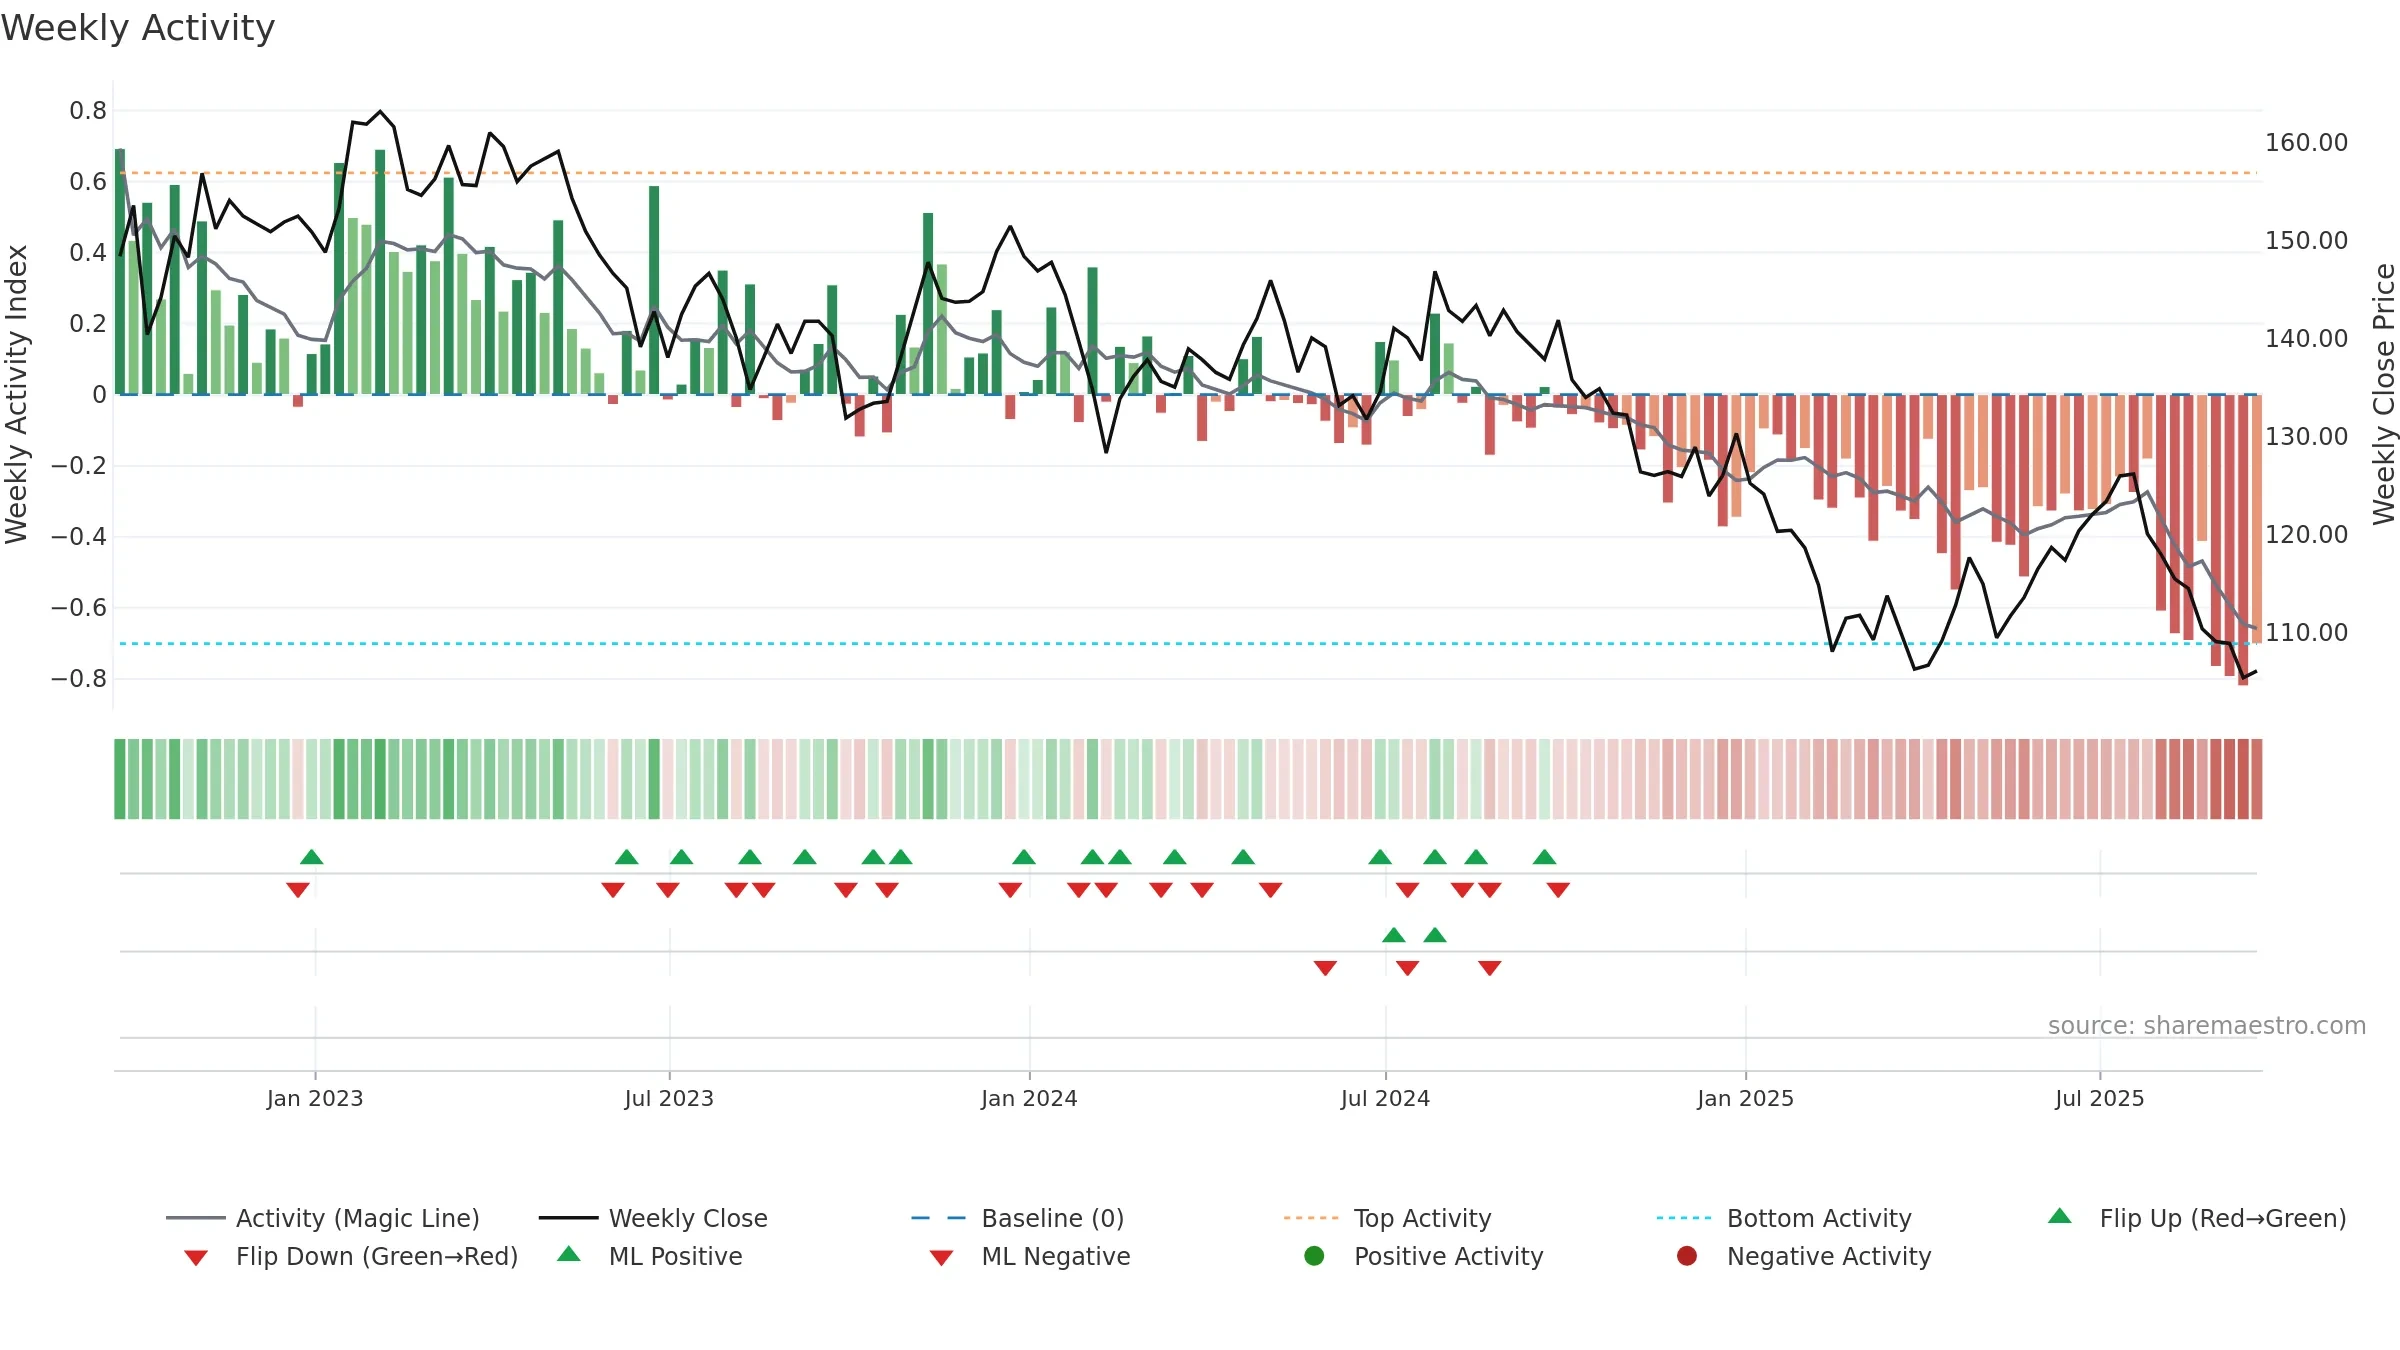Toggle the Weekly Close legend entry
Image resolution: width=2400 pixels, height=1350 pixels.
coord(653,1218)
